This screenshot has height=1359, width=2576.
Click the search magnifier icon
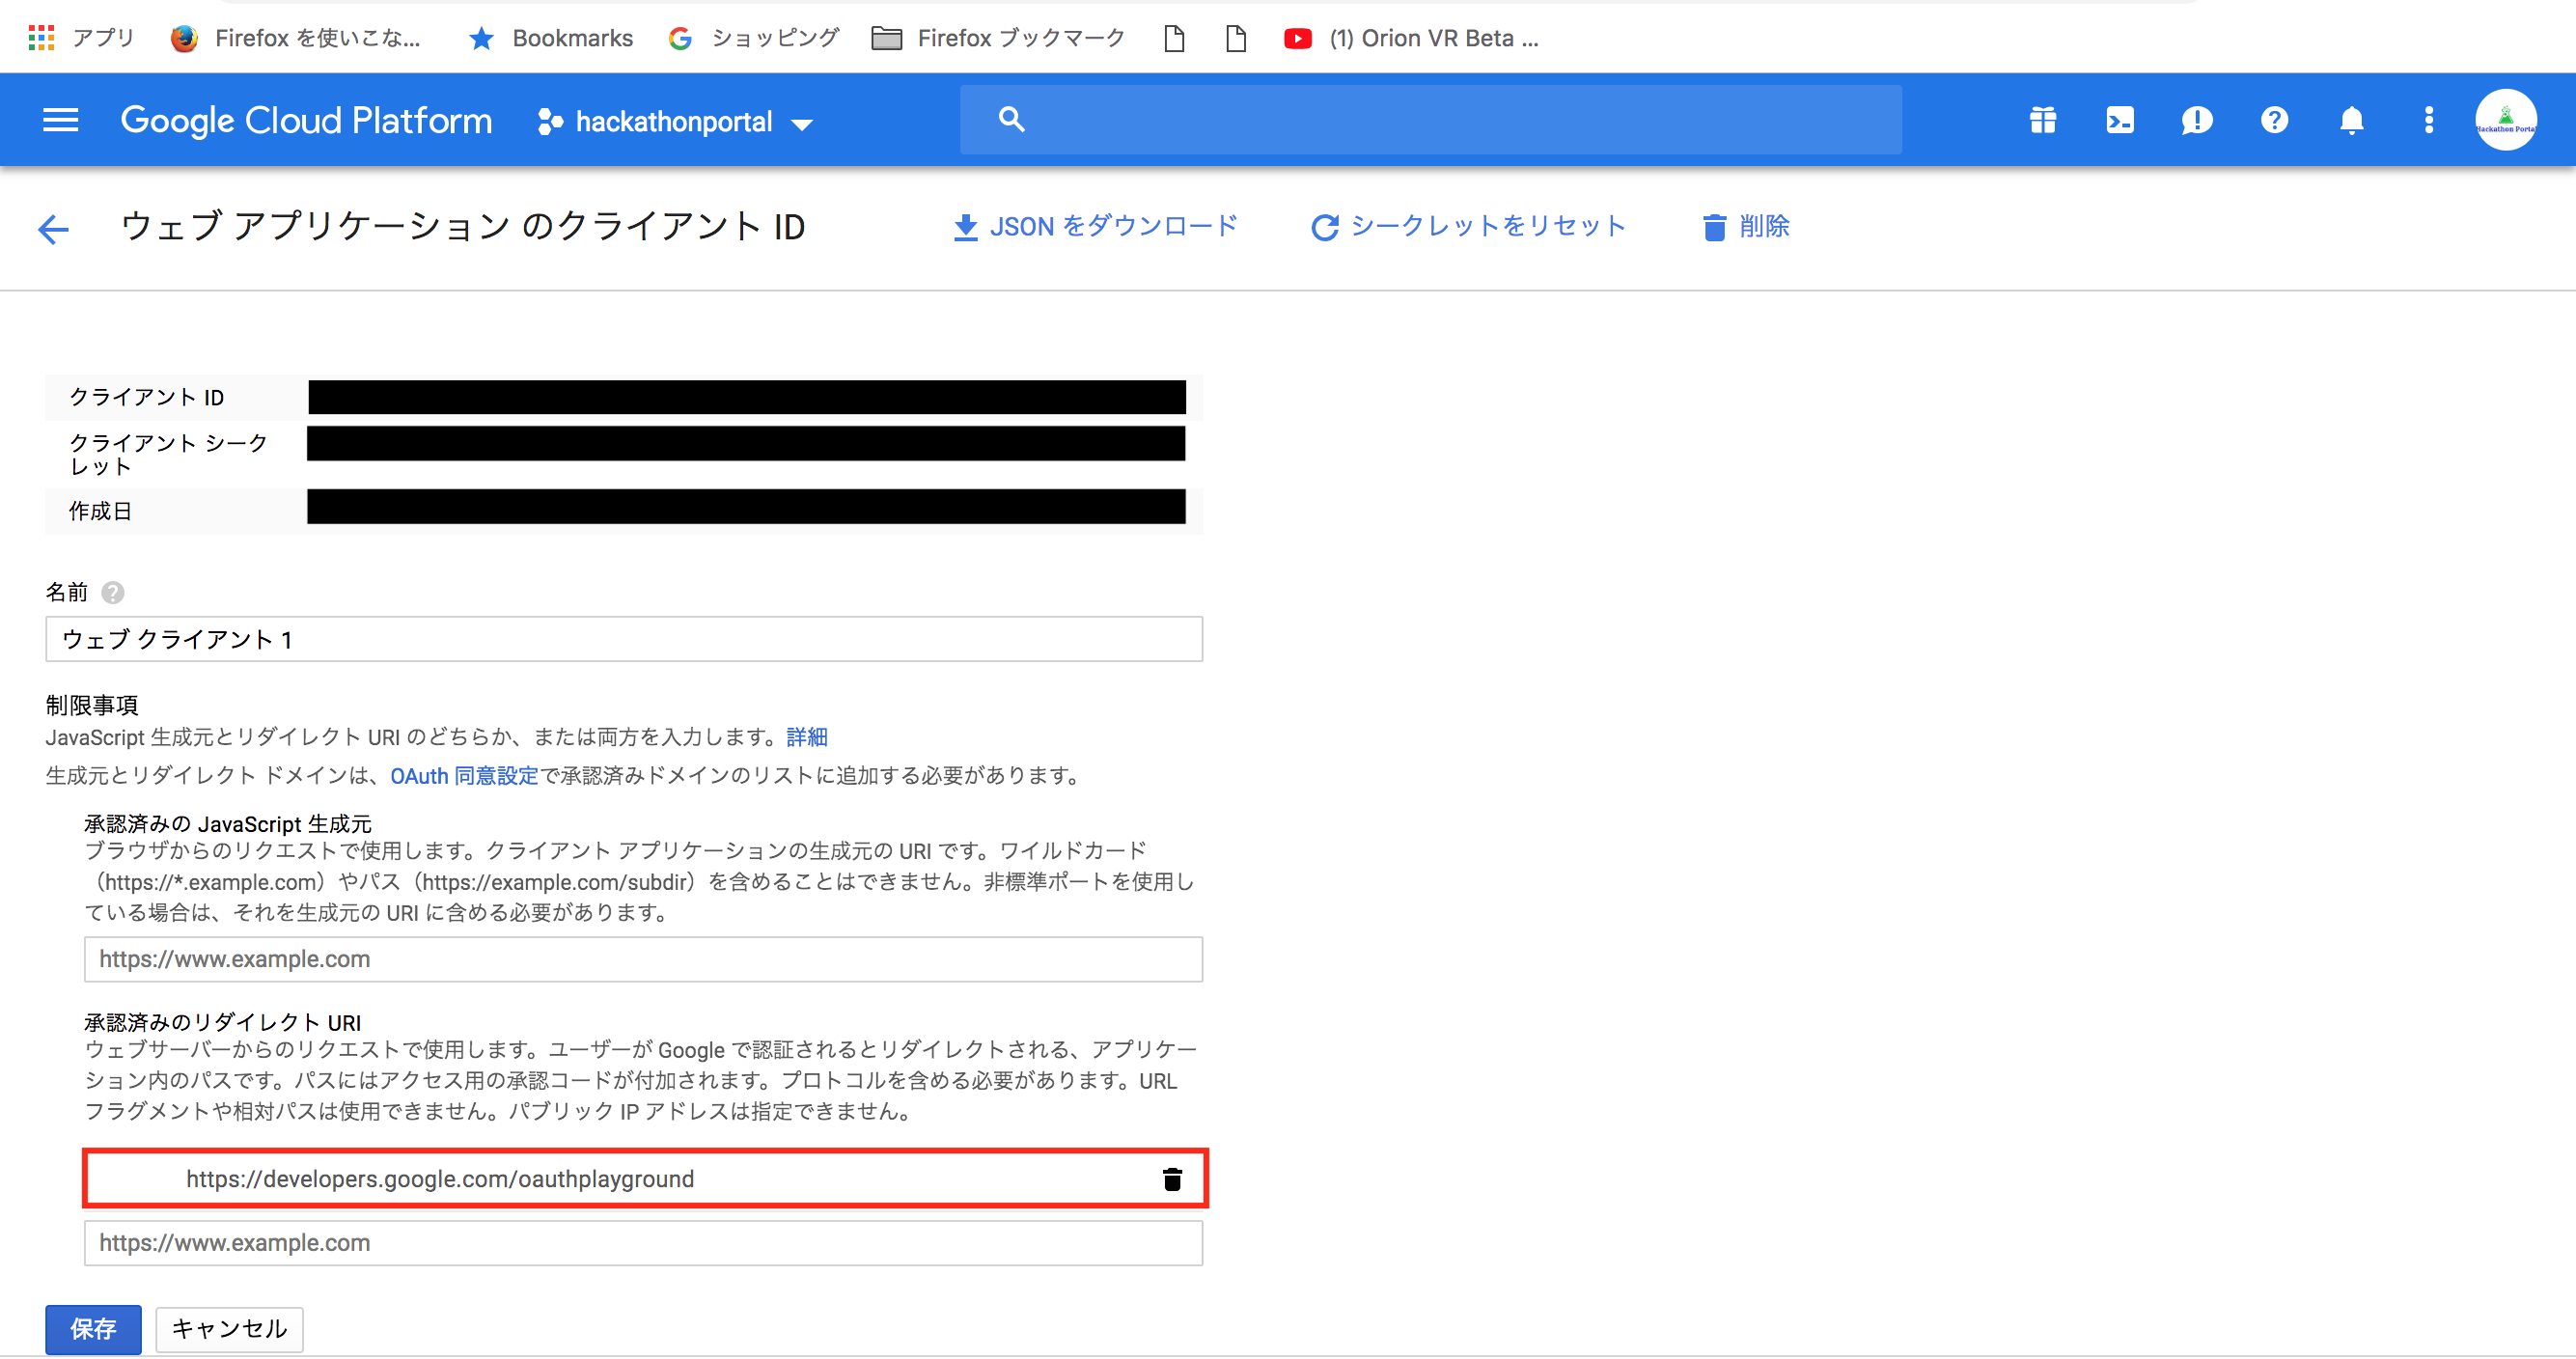point(1011,119)
